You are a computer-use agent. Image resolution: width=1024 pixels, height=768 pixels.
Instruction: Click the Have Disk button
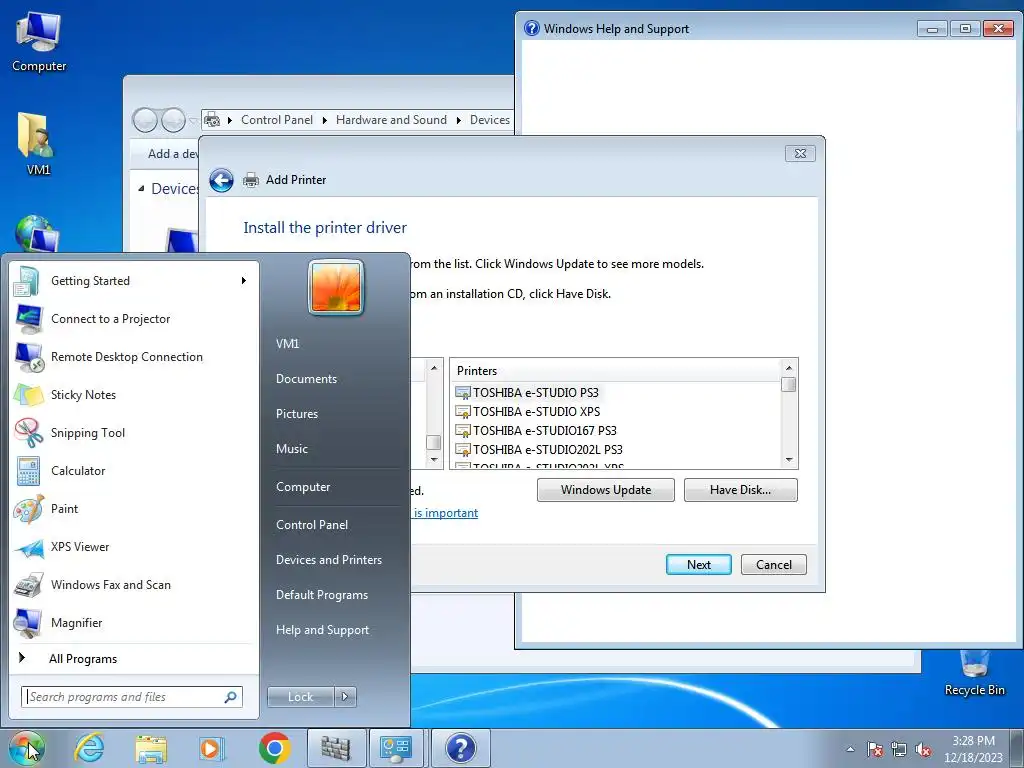[x=741, y=490]
